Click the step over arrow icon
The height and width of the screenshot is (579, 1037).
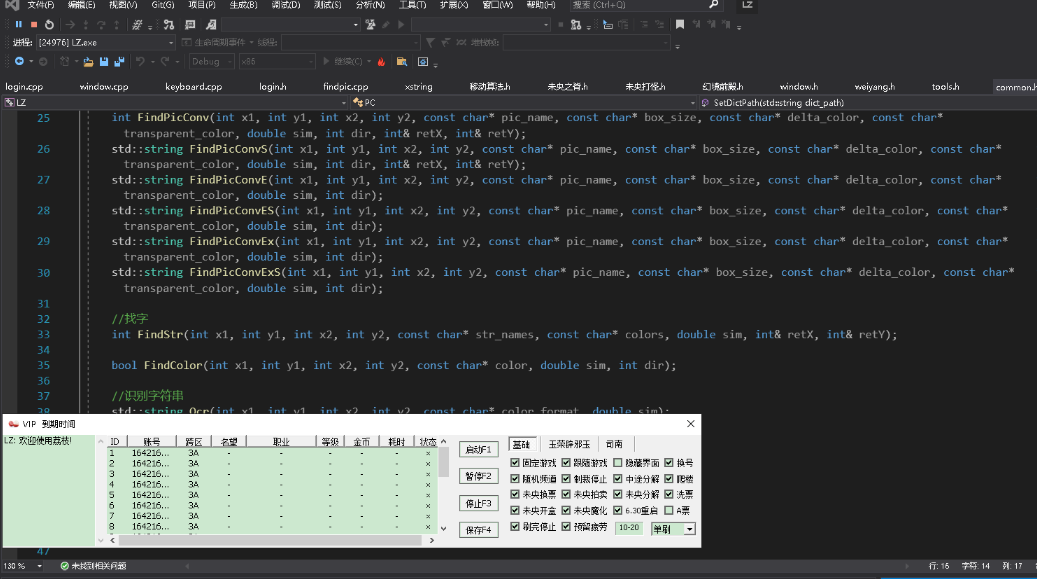click(x=101, y=24)
